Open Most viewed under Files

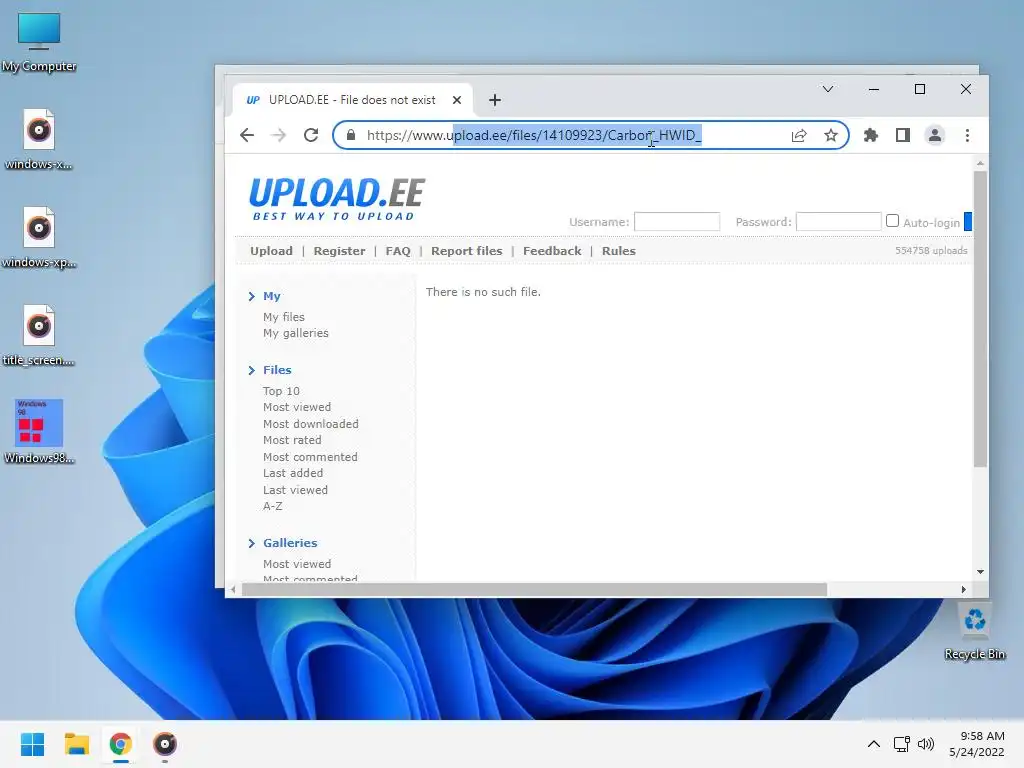pos(296,407)
